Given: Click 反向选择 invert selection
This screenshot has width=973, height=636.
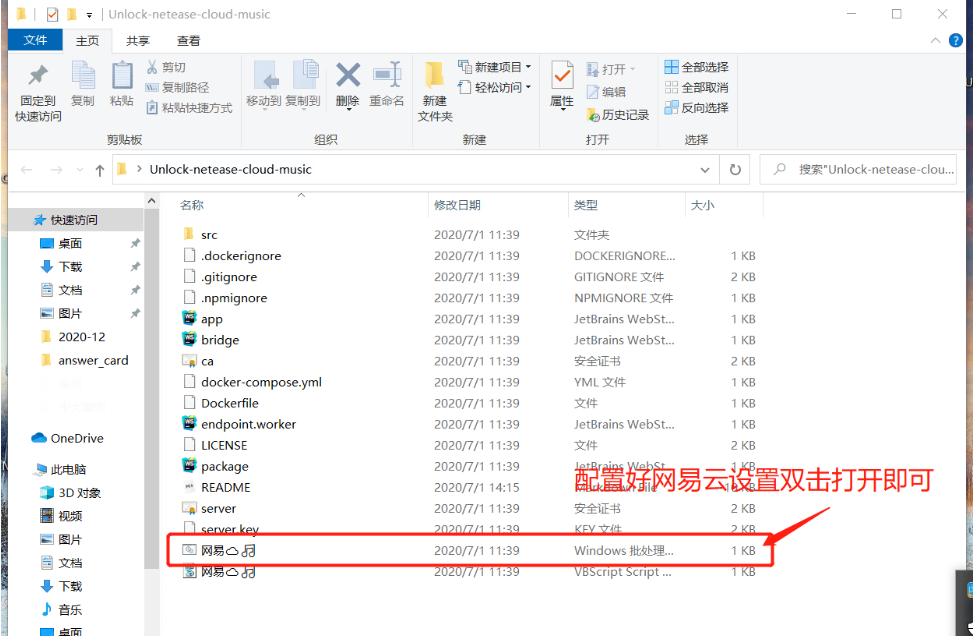Looking at the screenshot, I should click(696, 107).
